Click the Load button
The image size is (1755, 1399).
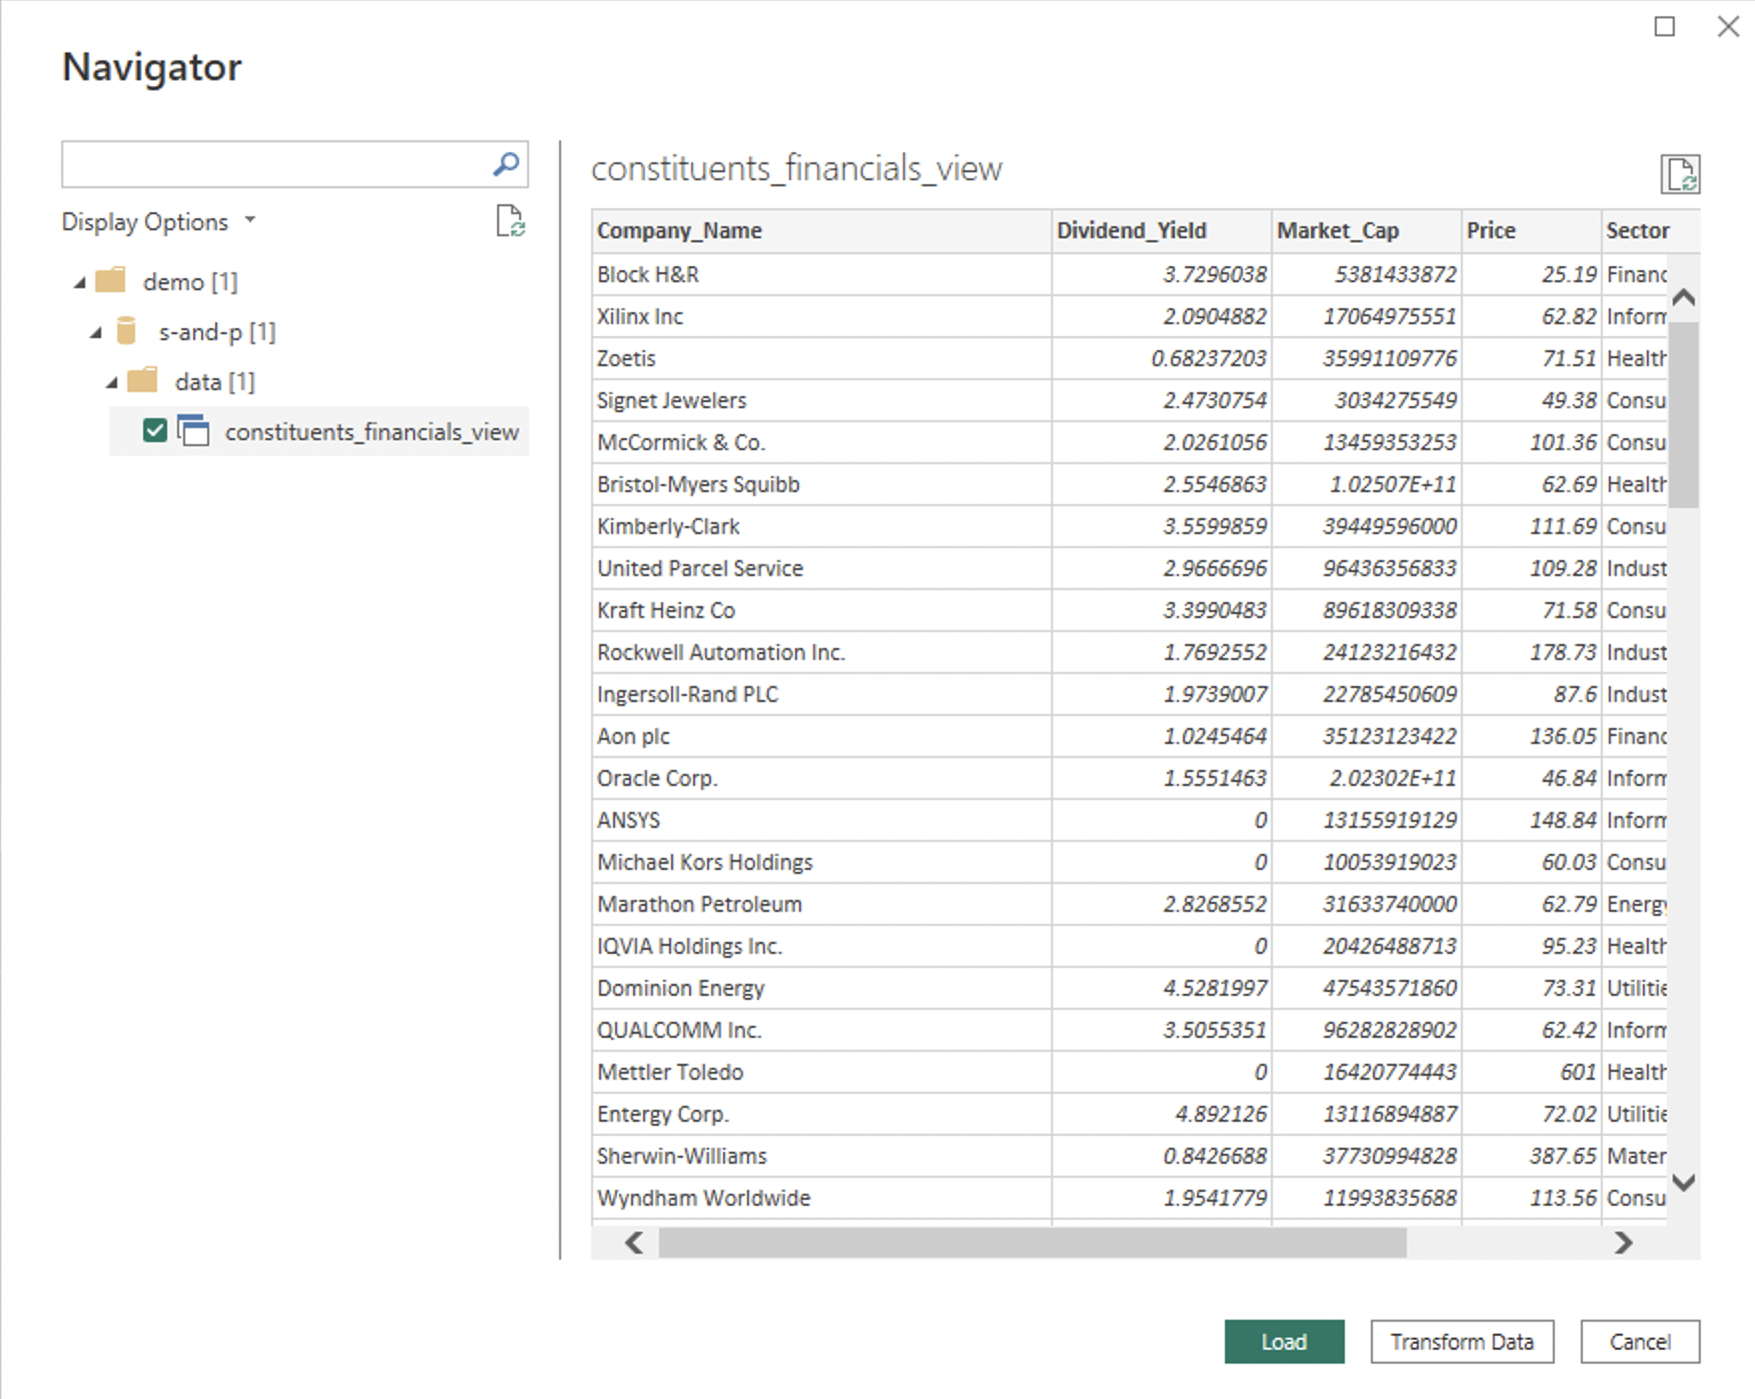coord(1284,1341)
